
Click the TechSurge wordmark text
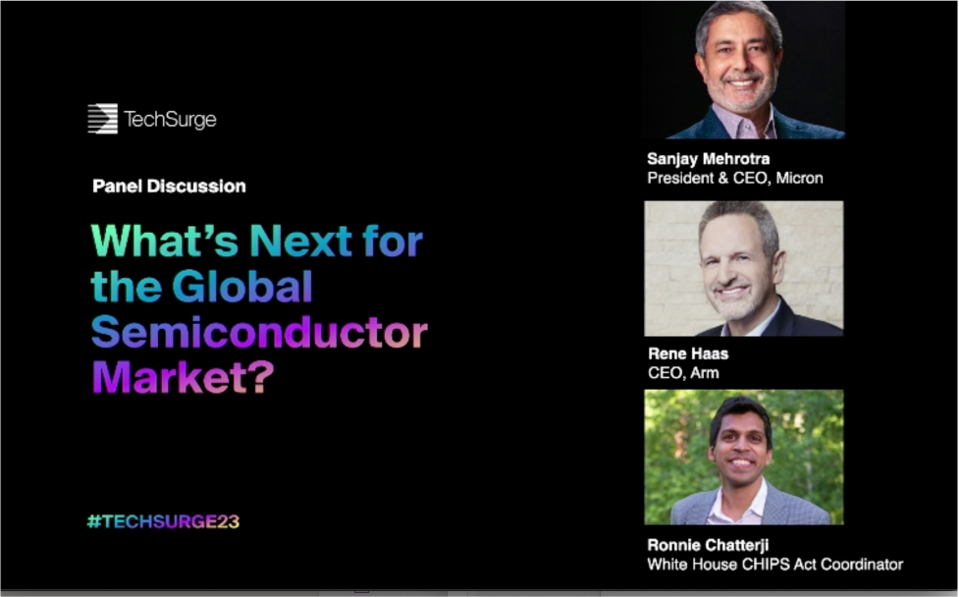tap(170, 119)
